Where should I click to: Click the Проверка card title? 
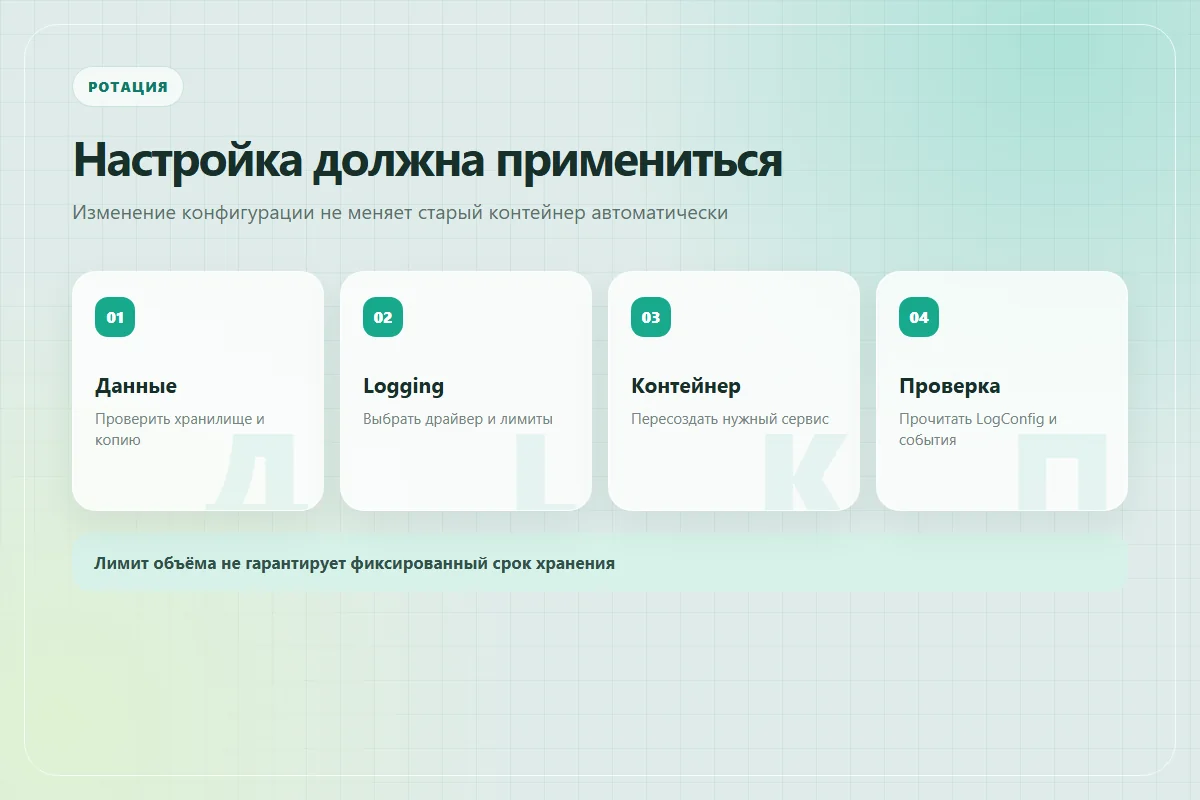pyautogui.click(x=949, y=386)
